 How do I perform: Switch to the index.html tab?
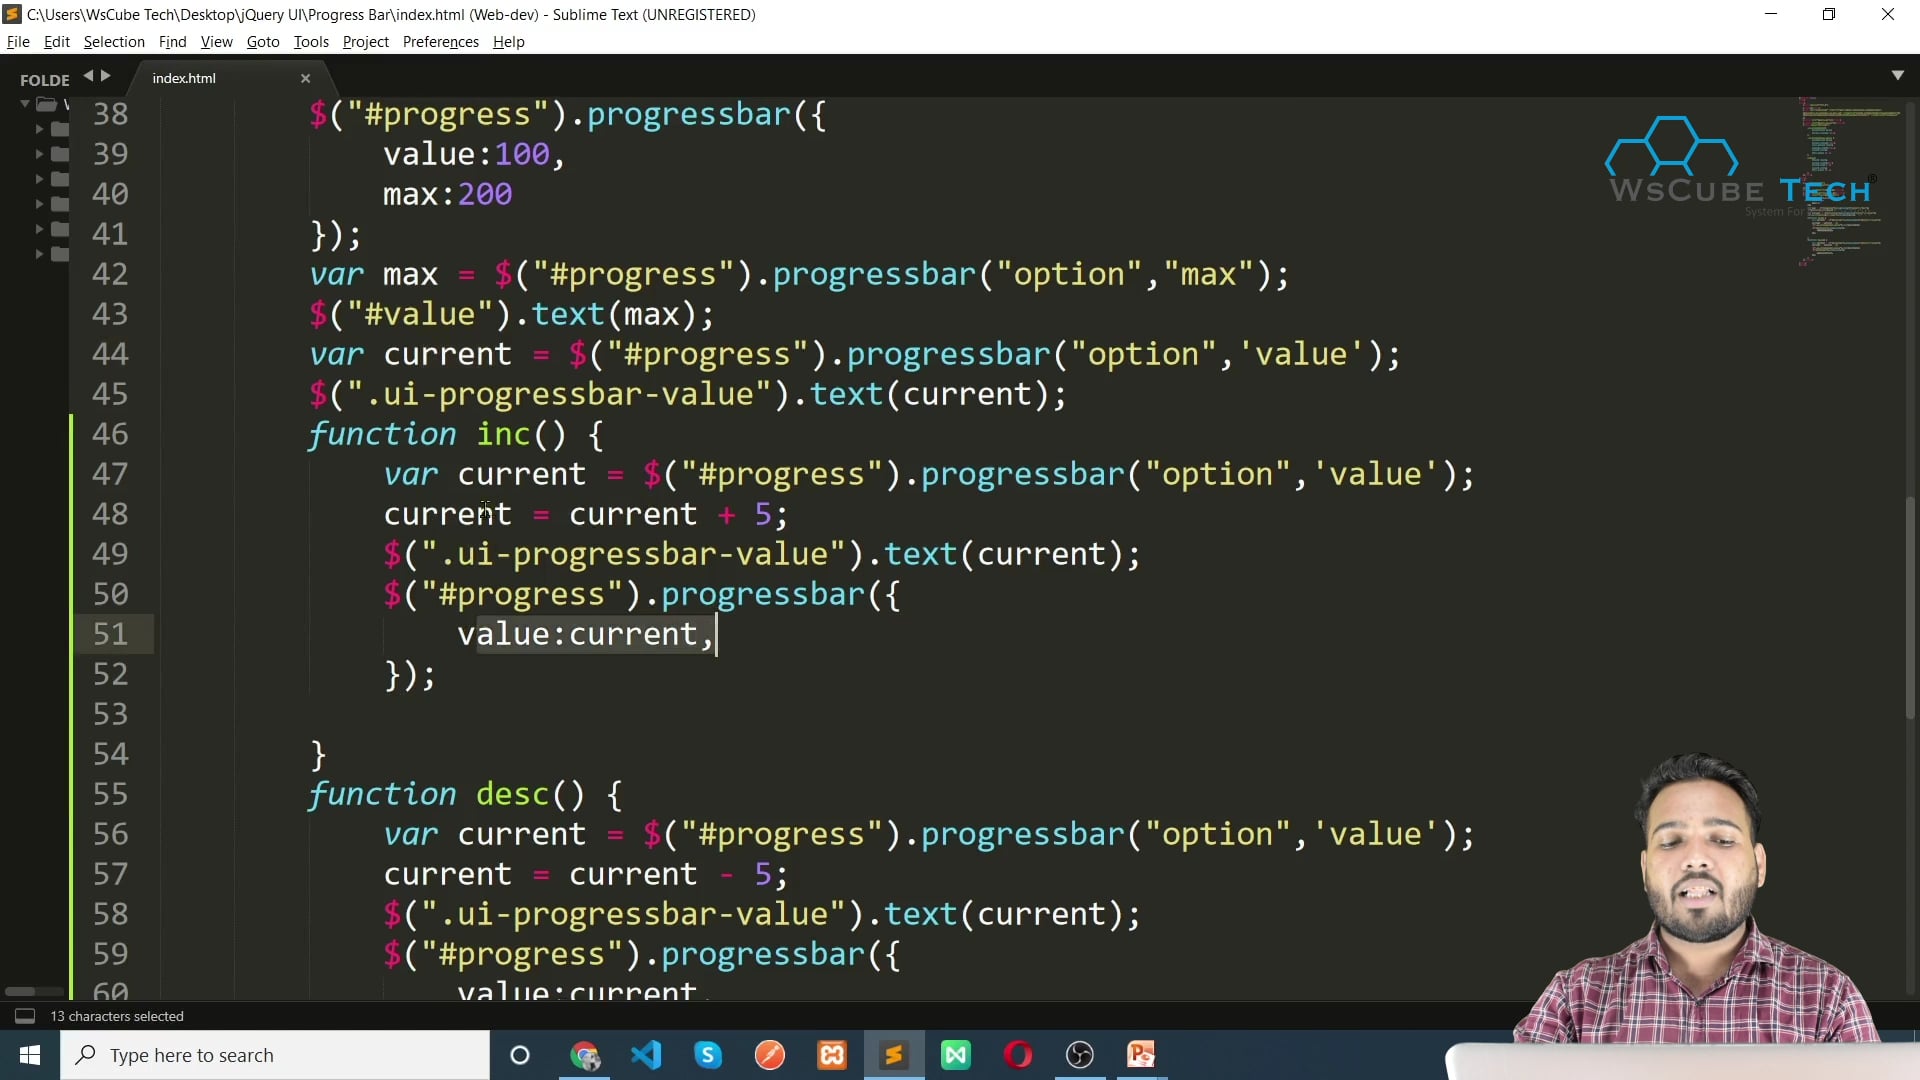coord(184,78)
